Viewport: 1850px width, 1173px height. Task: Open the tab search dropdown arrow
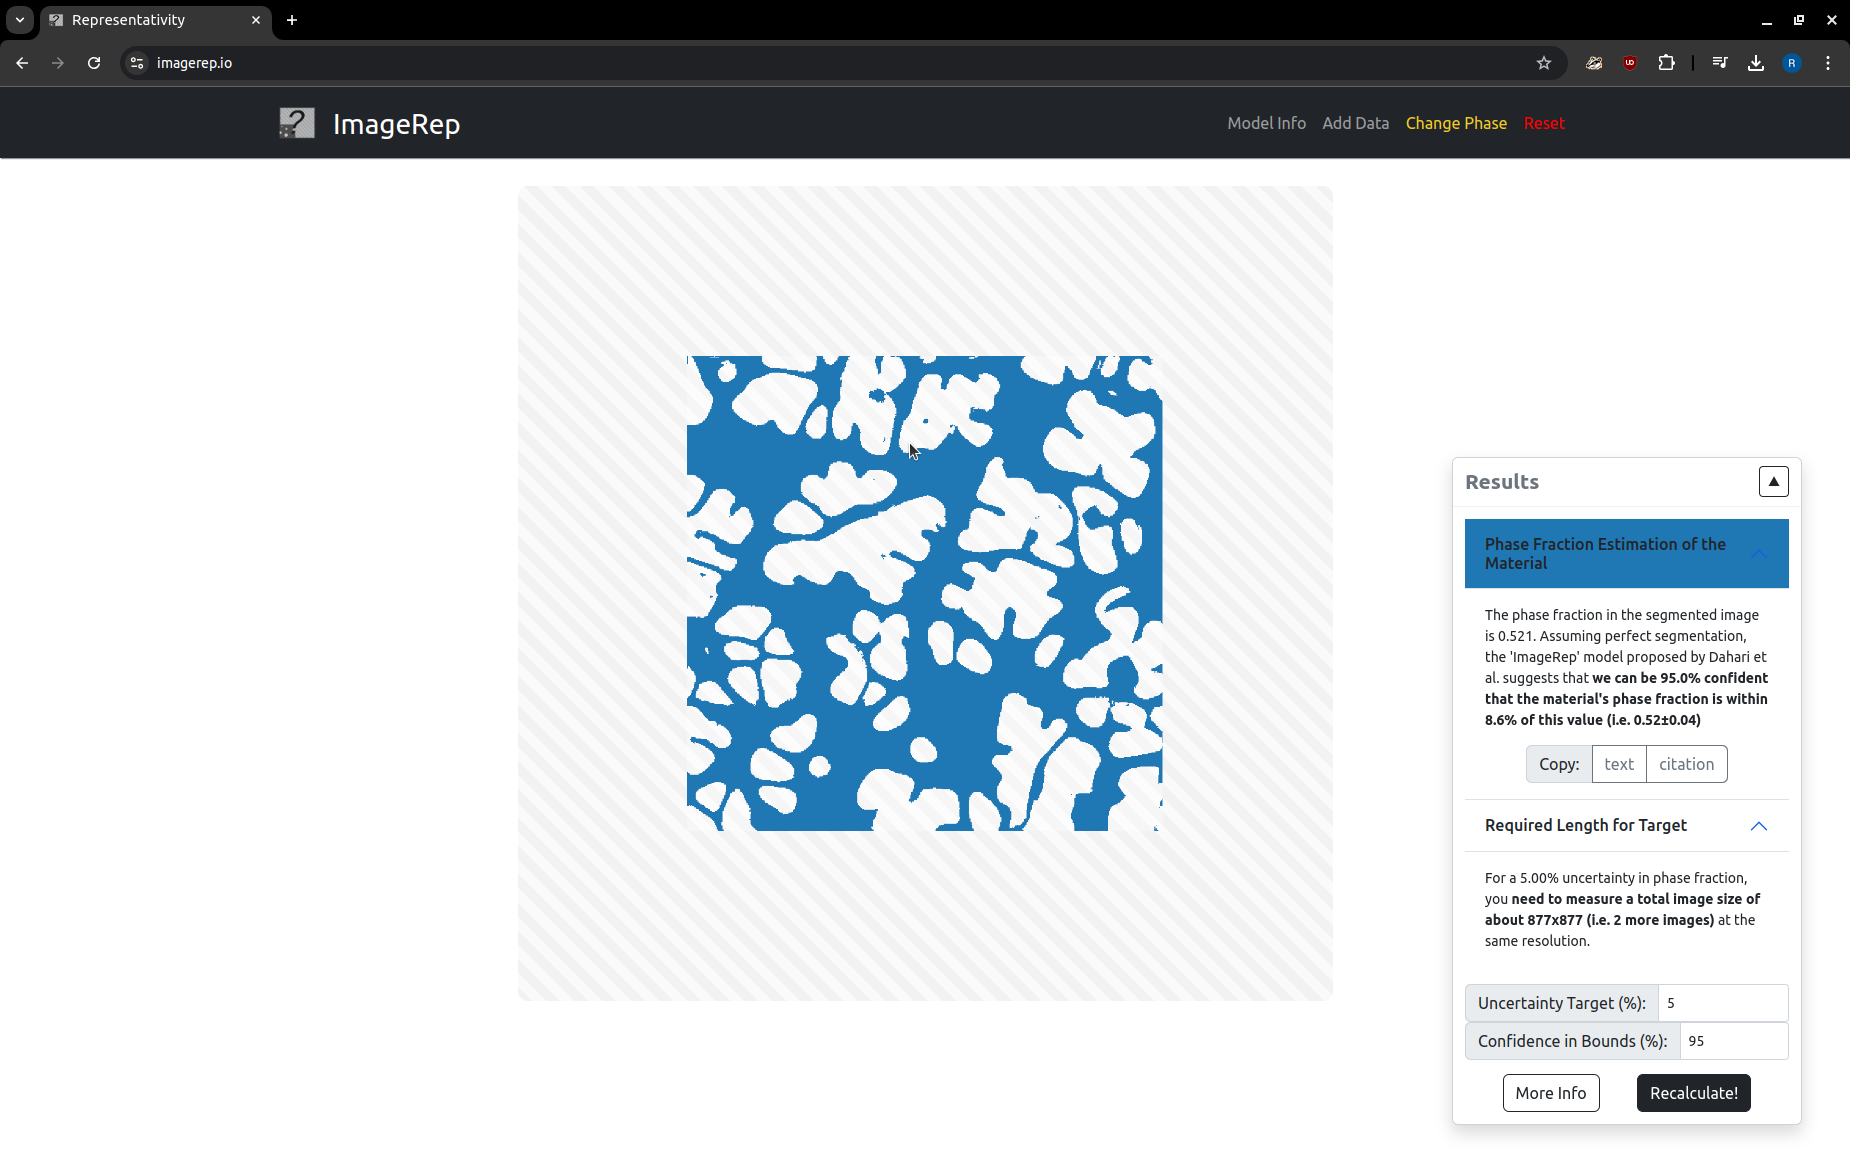coord(20,20)
